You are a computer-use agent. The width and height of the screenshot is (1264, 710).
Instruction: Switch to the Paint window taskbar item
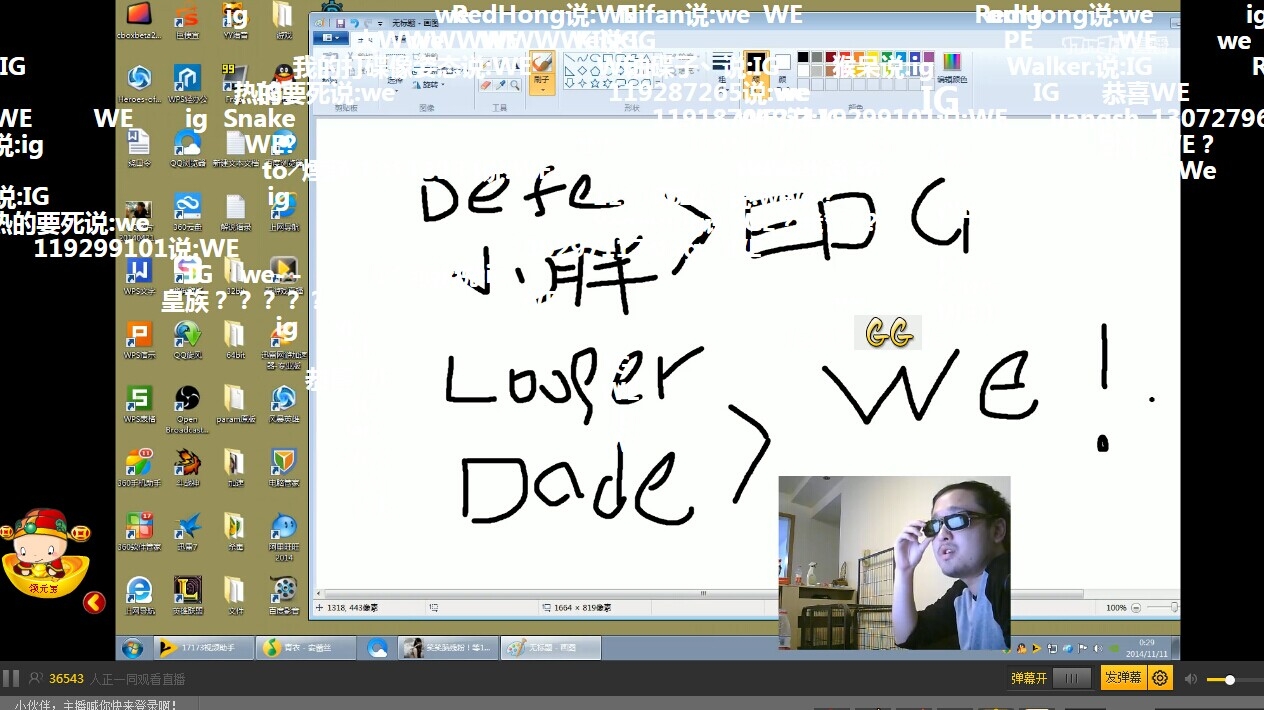pyautogui.click(x=550, y=648)
